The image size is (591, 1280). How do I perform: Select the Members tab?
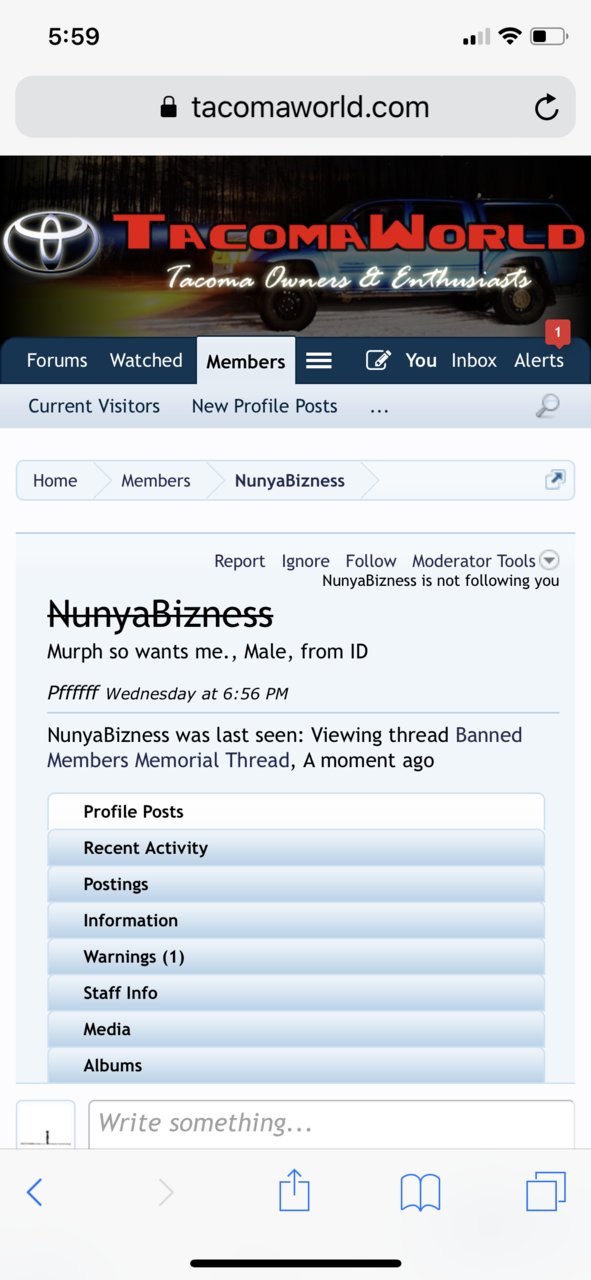pos(246,361)
